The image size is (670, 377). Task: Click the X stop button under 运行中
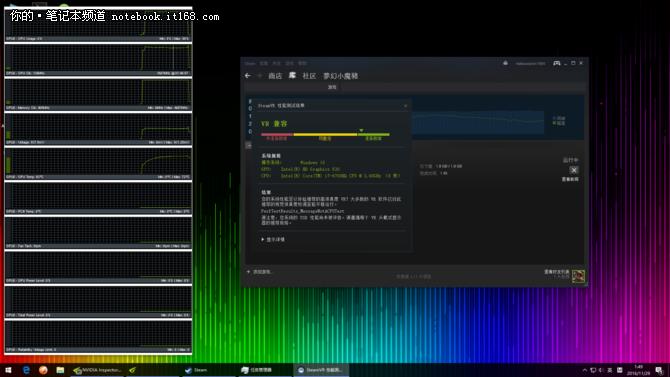[574, 170]
